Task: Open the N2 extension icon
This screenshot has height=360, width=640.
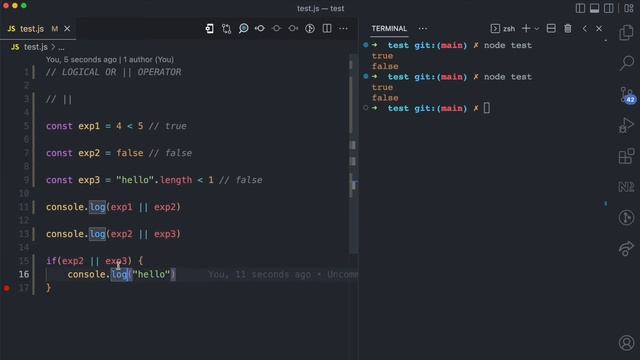Action: (x=626, y=187)
